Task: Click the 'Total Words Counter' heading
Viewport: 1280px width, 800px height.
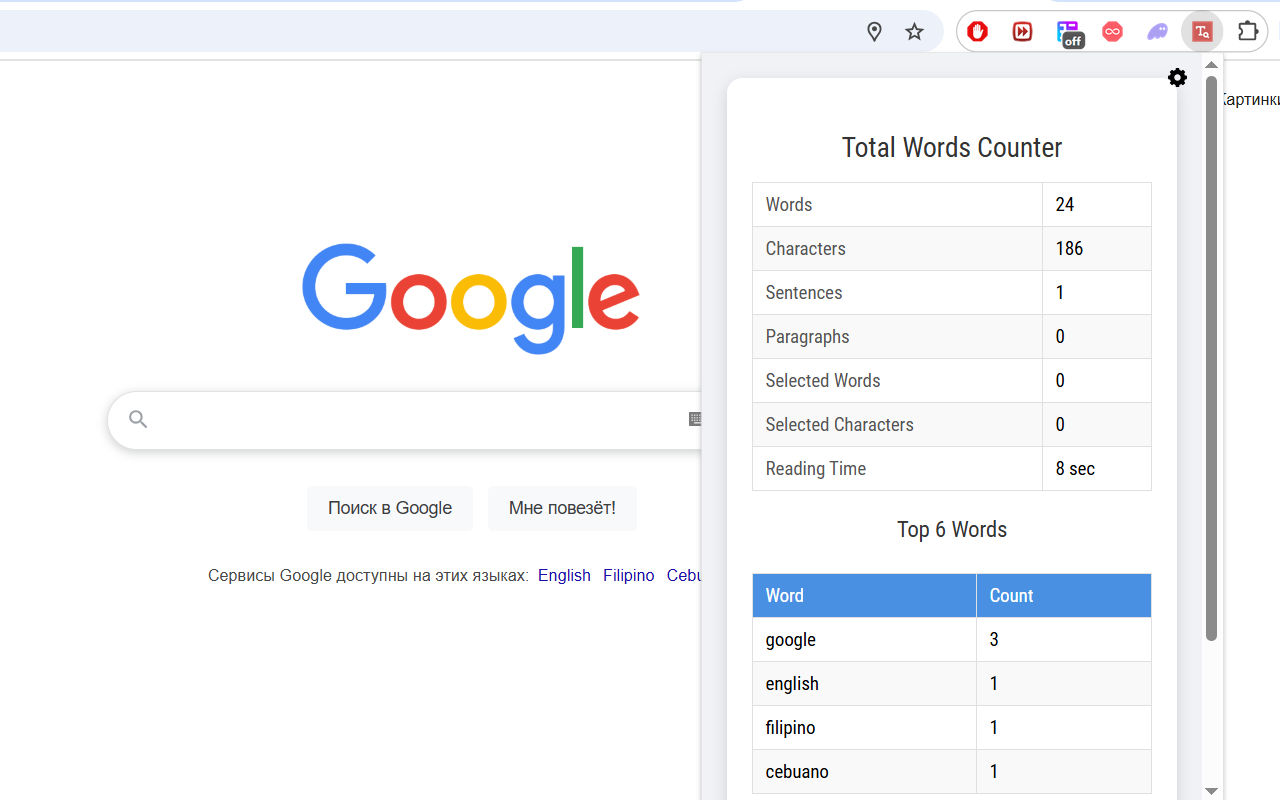Action: 952,148
